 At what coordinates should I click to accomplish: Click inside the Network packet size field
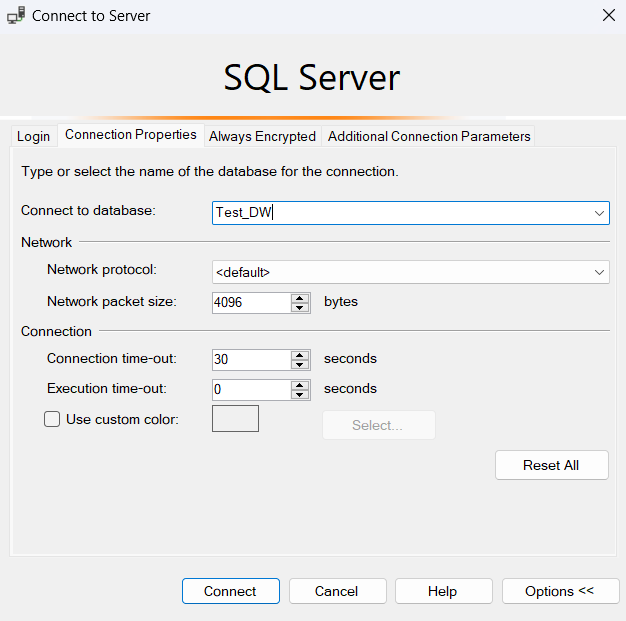click(x=250, y=302)
